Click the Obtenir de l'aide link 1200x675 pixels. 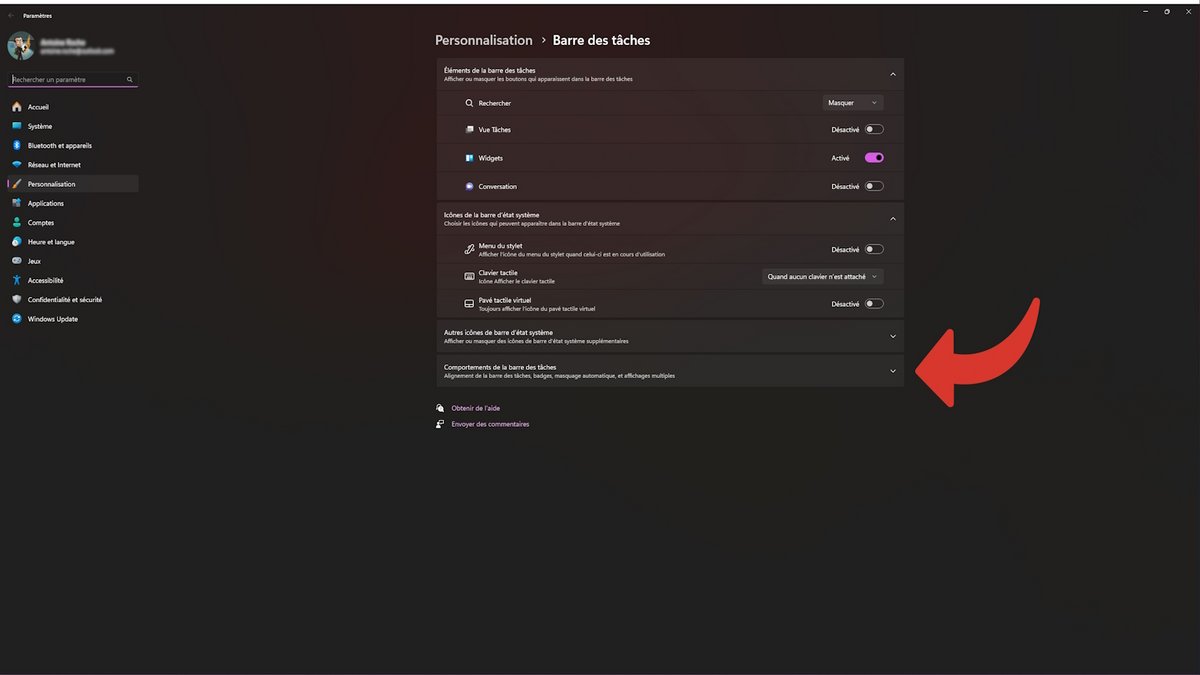(475, 408)
